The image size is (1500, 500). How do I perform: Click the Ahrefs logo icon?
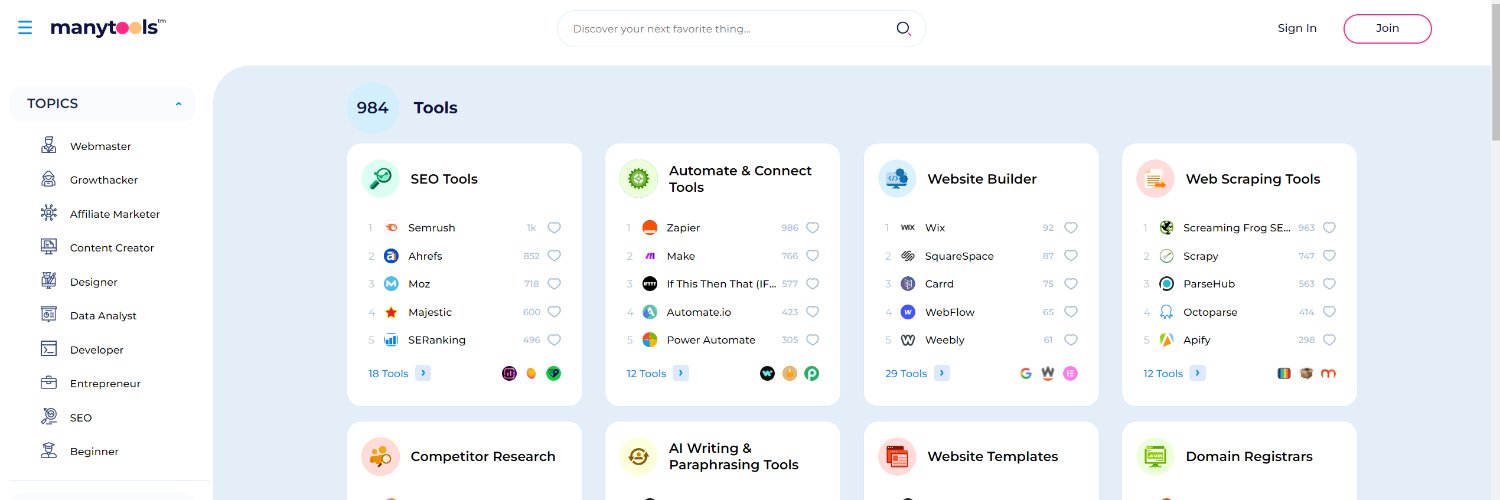391,256
